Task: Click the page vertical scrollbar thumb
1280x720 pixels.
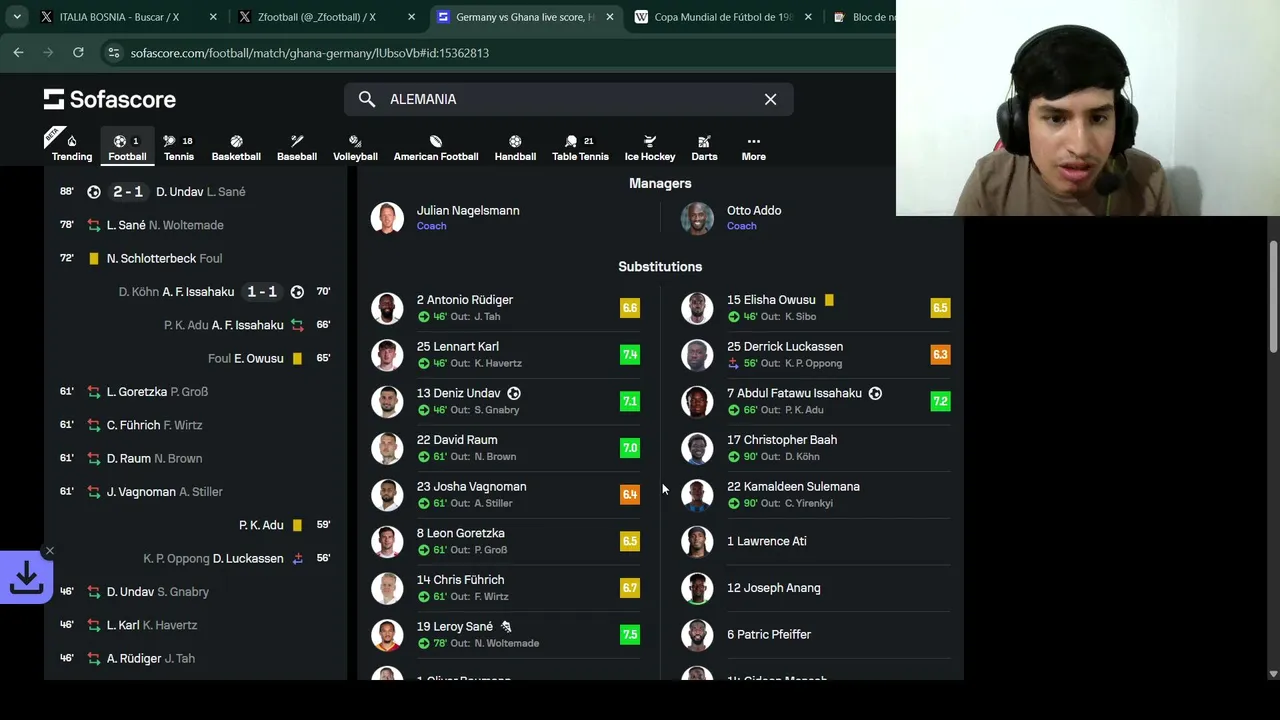Action: (1273, 296)
